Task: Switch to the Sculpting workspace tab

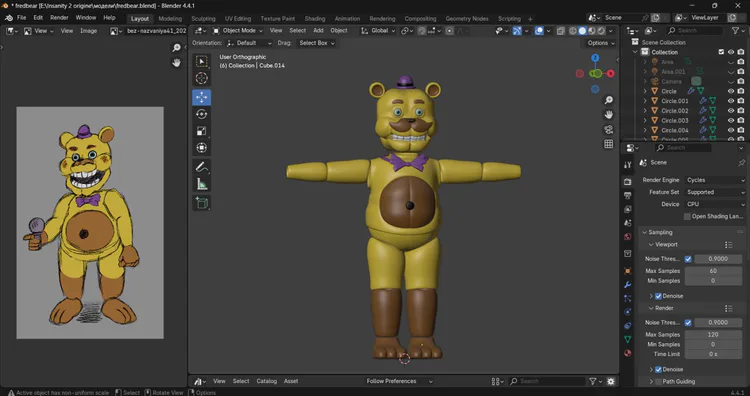Action: pyautogui.click(x=203, y=19)
